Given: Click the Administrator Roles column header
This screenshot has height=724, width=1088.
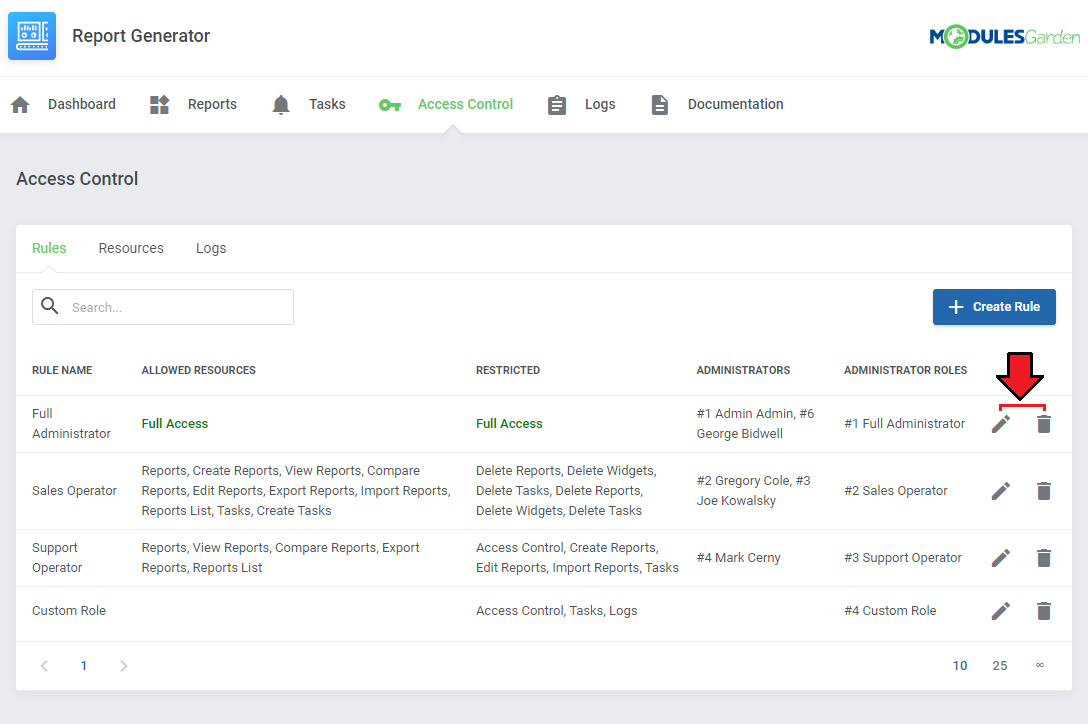Looking at the screenshot, I should (x=906, y=370).
